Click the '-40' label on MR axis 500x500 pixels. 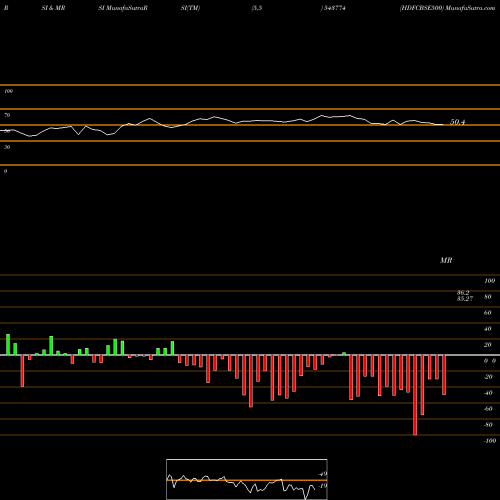click(488, 393)
